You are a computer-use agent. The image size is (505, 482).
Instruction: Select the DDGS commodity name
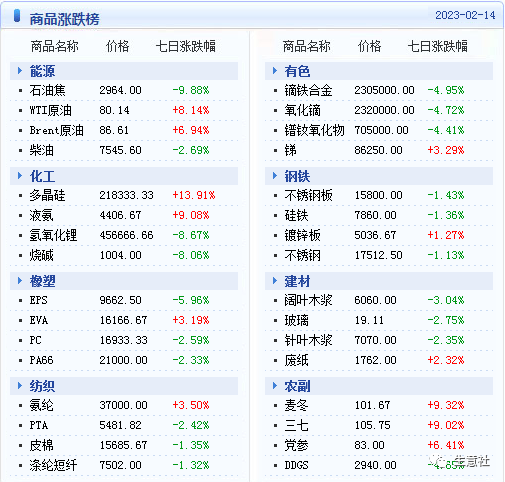296,465
